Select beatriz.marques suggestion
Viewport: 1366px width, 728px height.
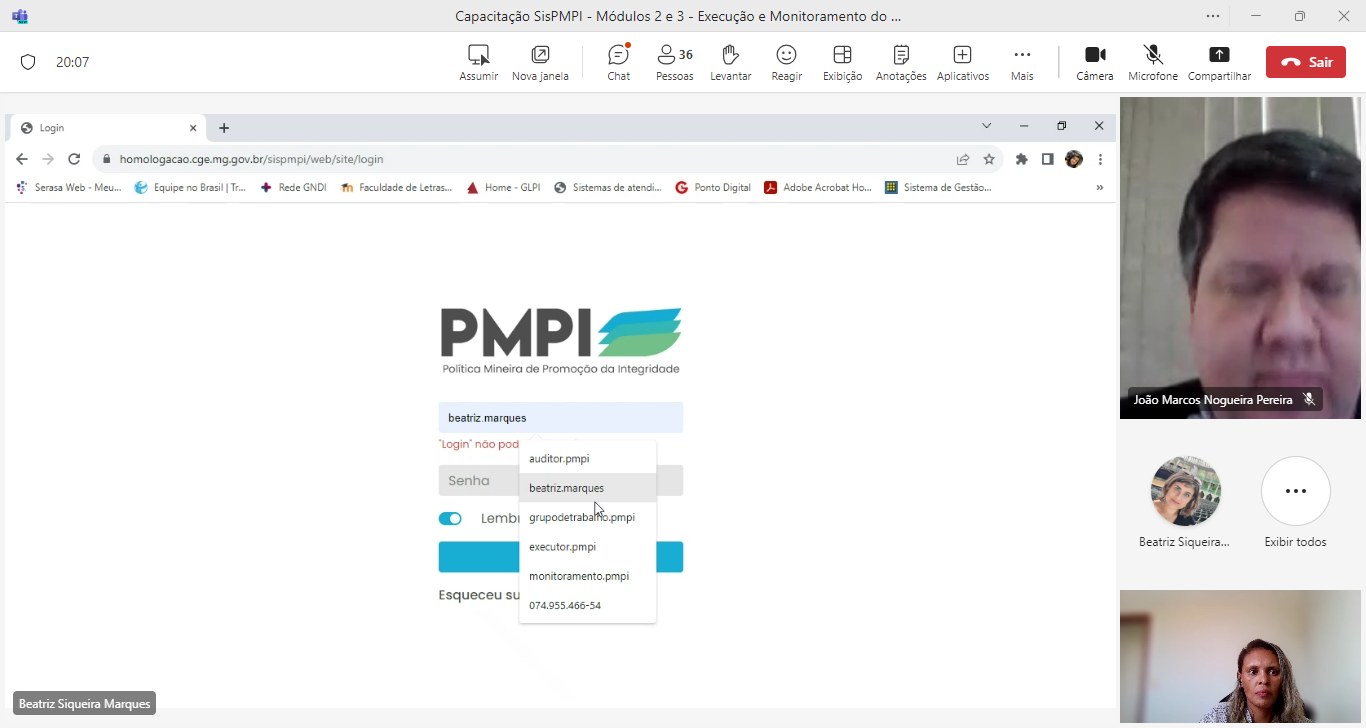[588, 488]
